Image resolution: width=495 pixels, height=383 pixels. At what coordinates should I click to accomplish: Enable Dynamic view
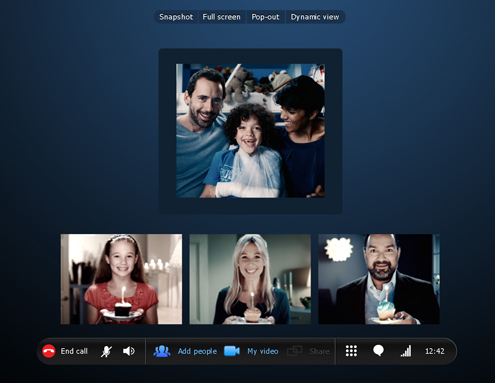[x=315, y=17]
